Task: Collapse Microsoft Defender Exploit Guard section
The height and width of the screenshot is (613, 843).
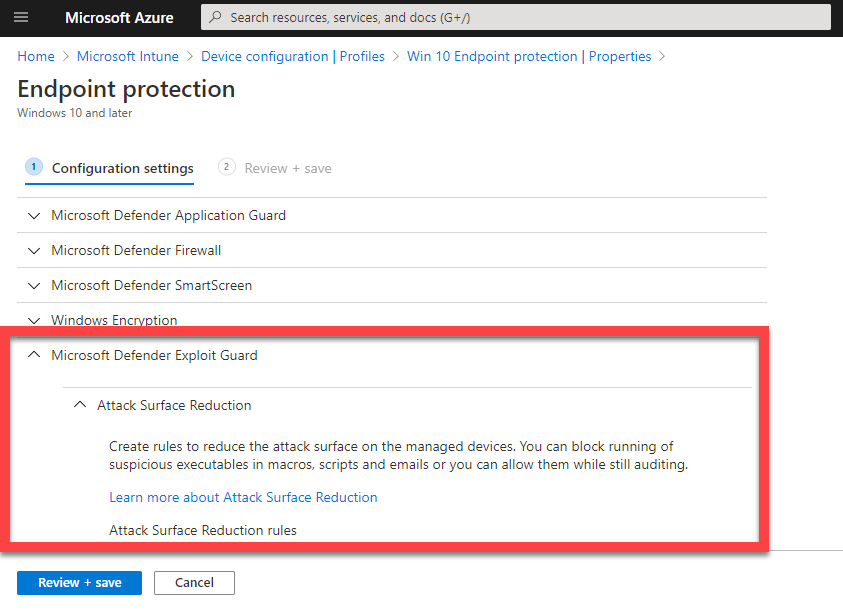Action: point(154,355)
